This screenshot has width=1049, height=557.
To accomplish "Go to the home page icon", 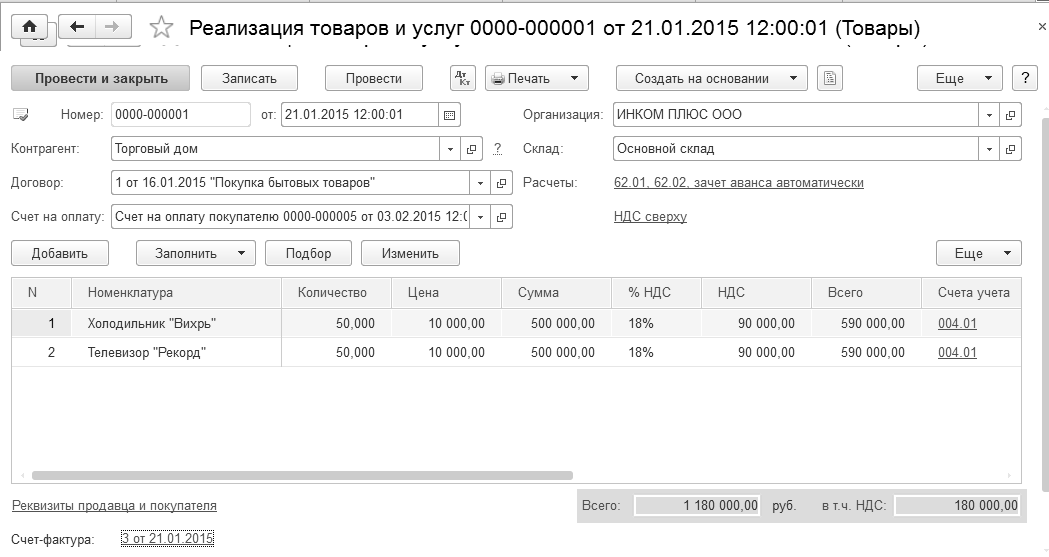I will point(29,27).
